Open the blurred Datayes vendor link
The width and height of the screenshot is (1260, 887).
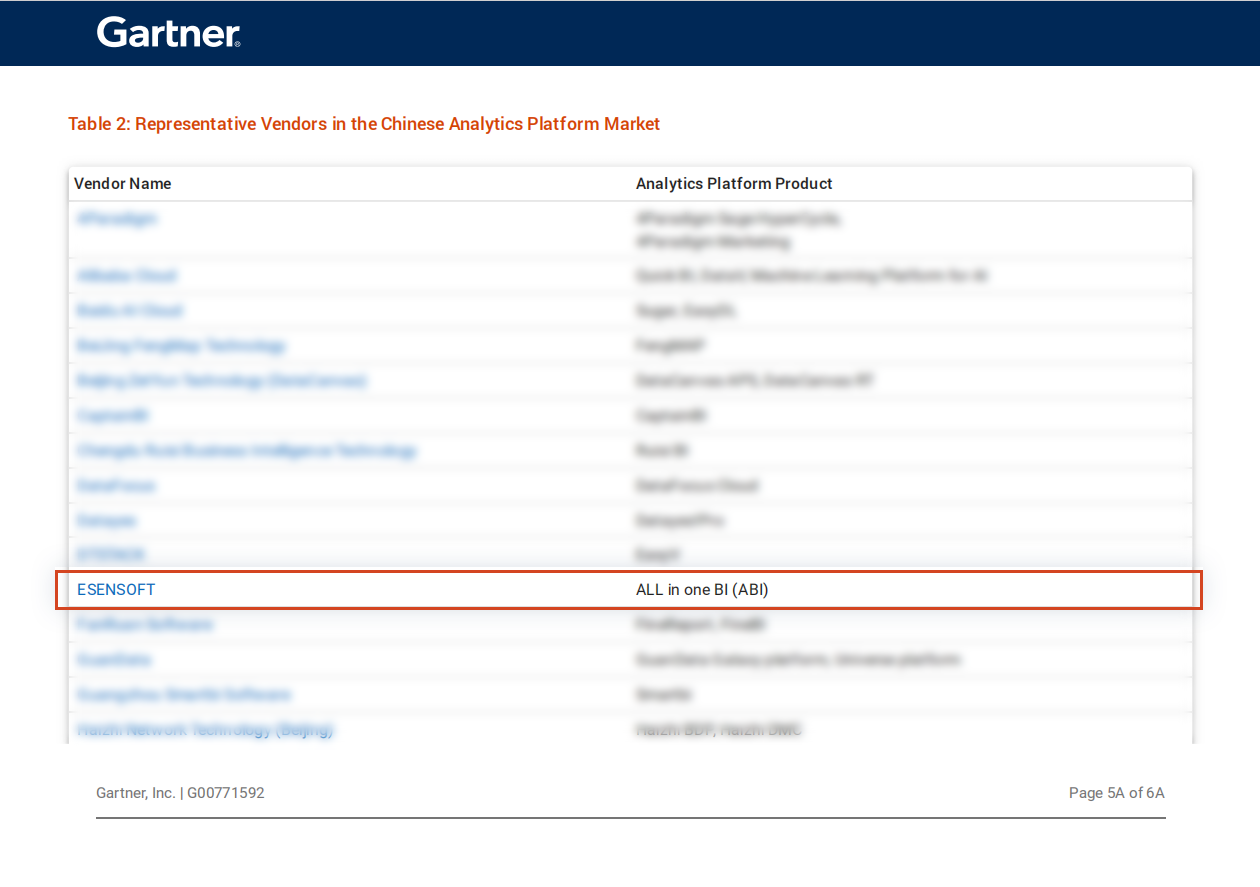[106, 521]
